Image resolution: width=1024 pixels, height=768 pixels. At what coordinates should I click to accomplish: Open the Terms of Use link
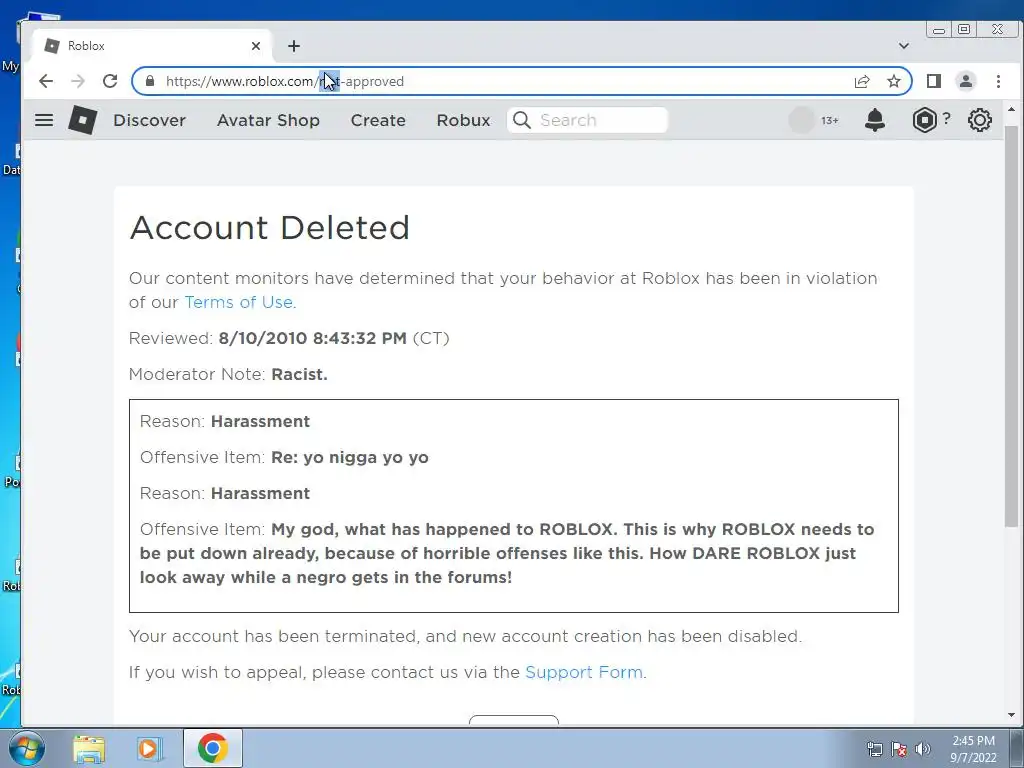pyautogui.click(x=240, y=302)
